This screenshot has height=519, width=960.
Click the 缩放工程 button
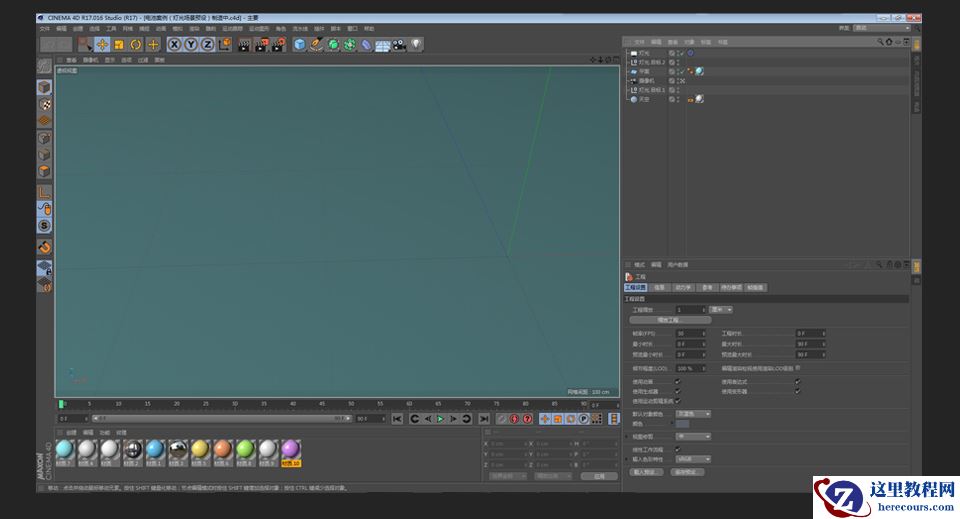tap(669, 320)
